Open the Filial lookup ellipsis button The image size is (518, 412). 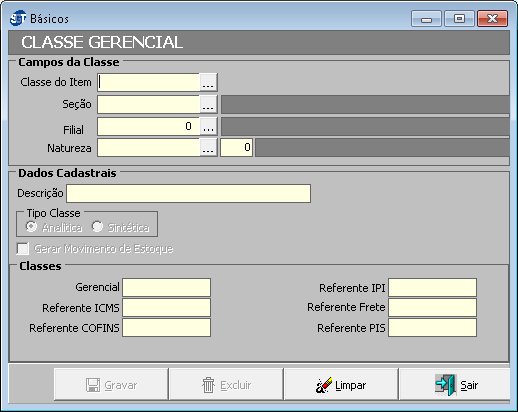tap(208, 126)
